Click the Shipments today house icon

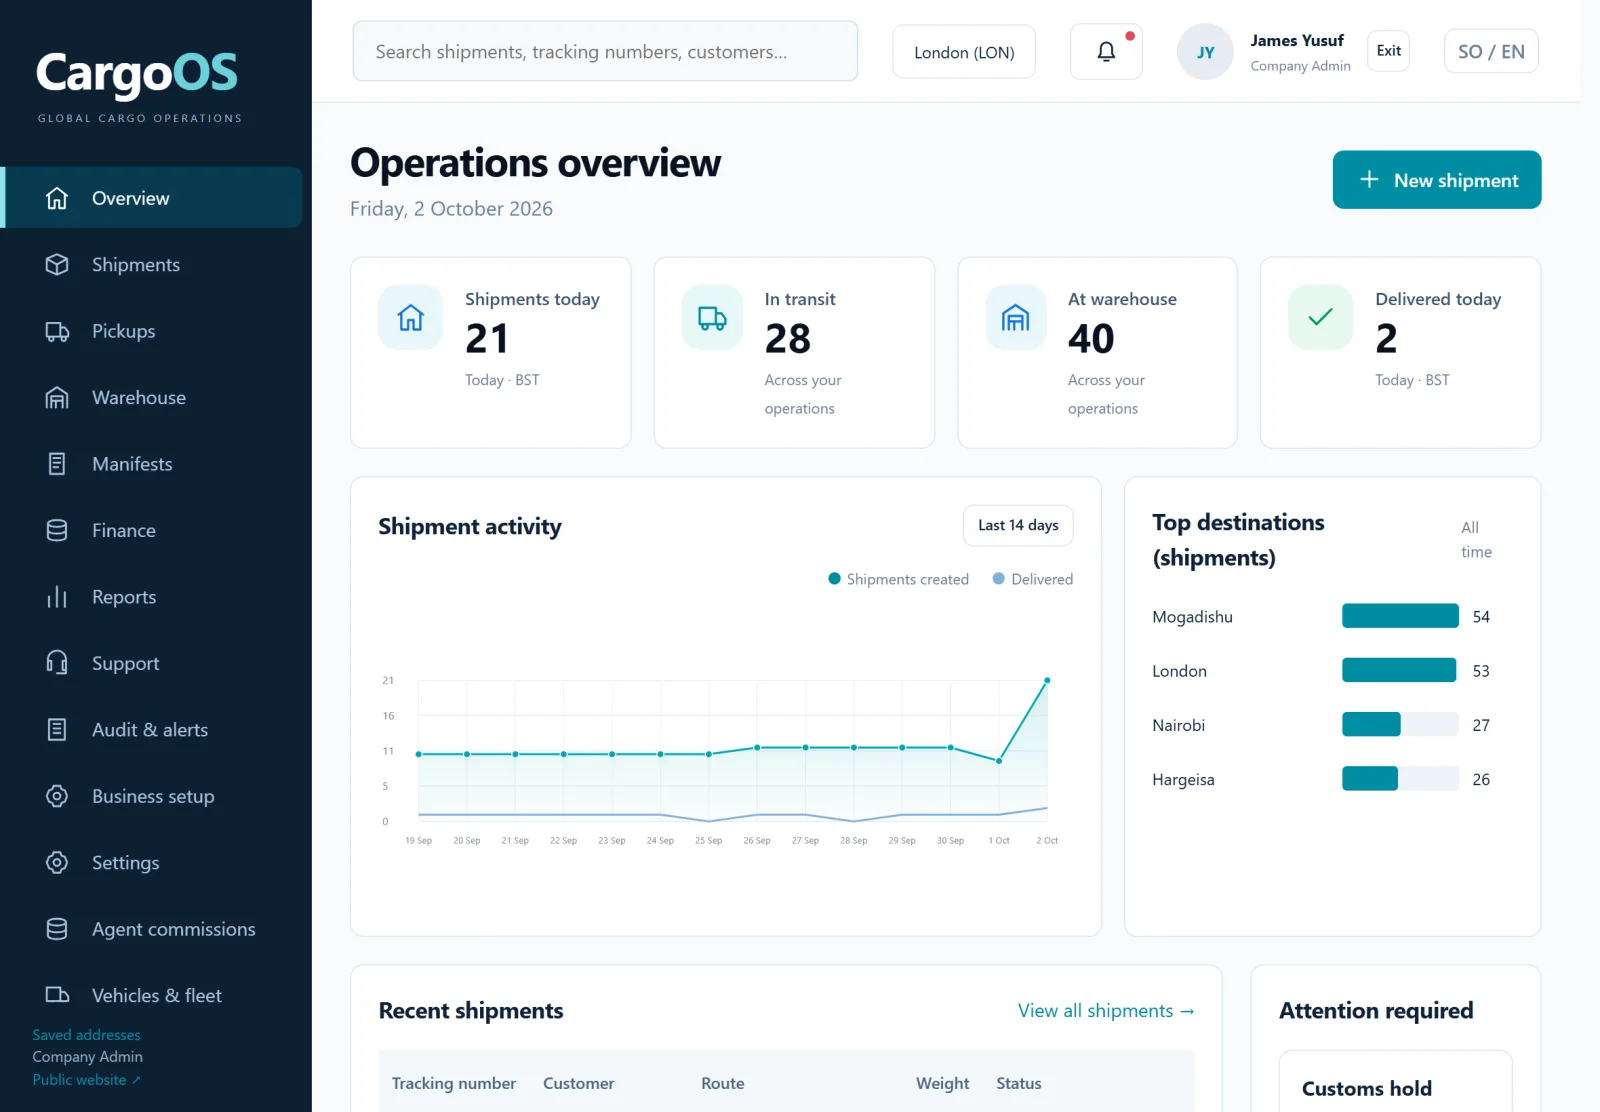(x=411, y=318)
